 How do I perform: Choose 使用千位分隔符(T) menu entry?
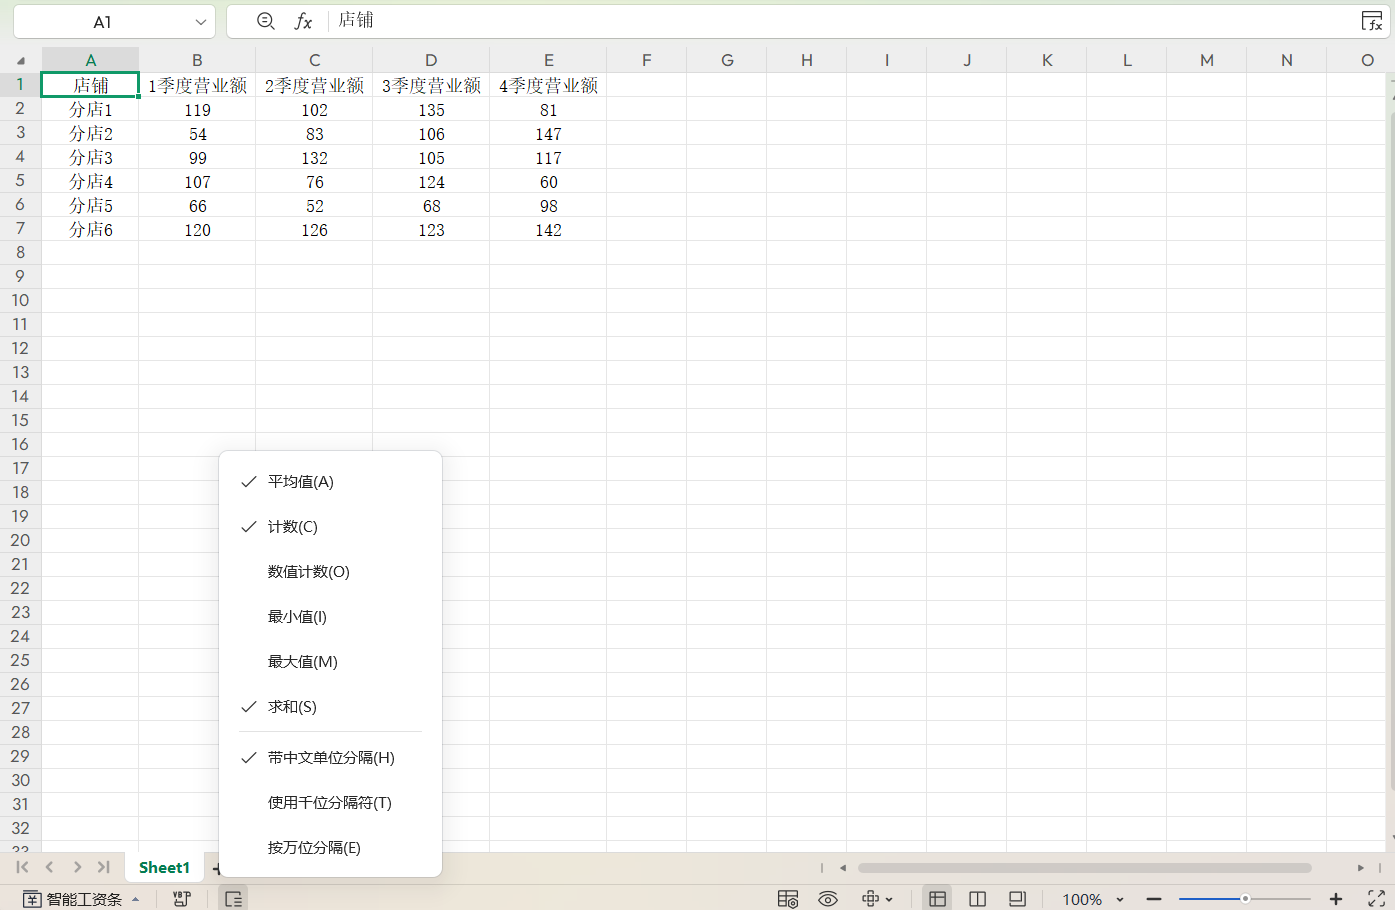pyautogui.click(x=329, y=803)
